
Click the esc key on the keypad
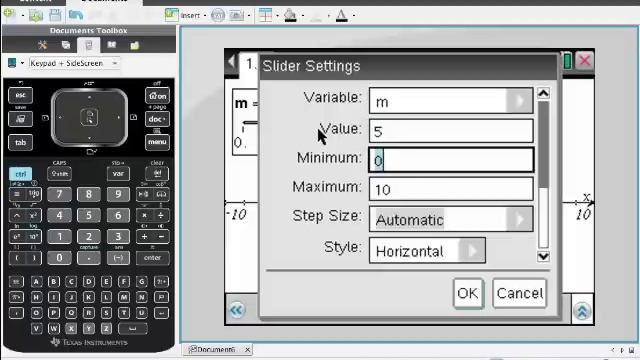coord(20,96)
